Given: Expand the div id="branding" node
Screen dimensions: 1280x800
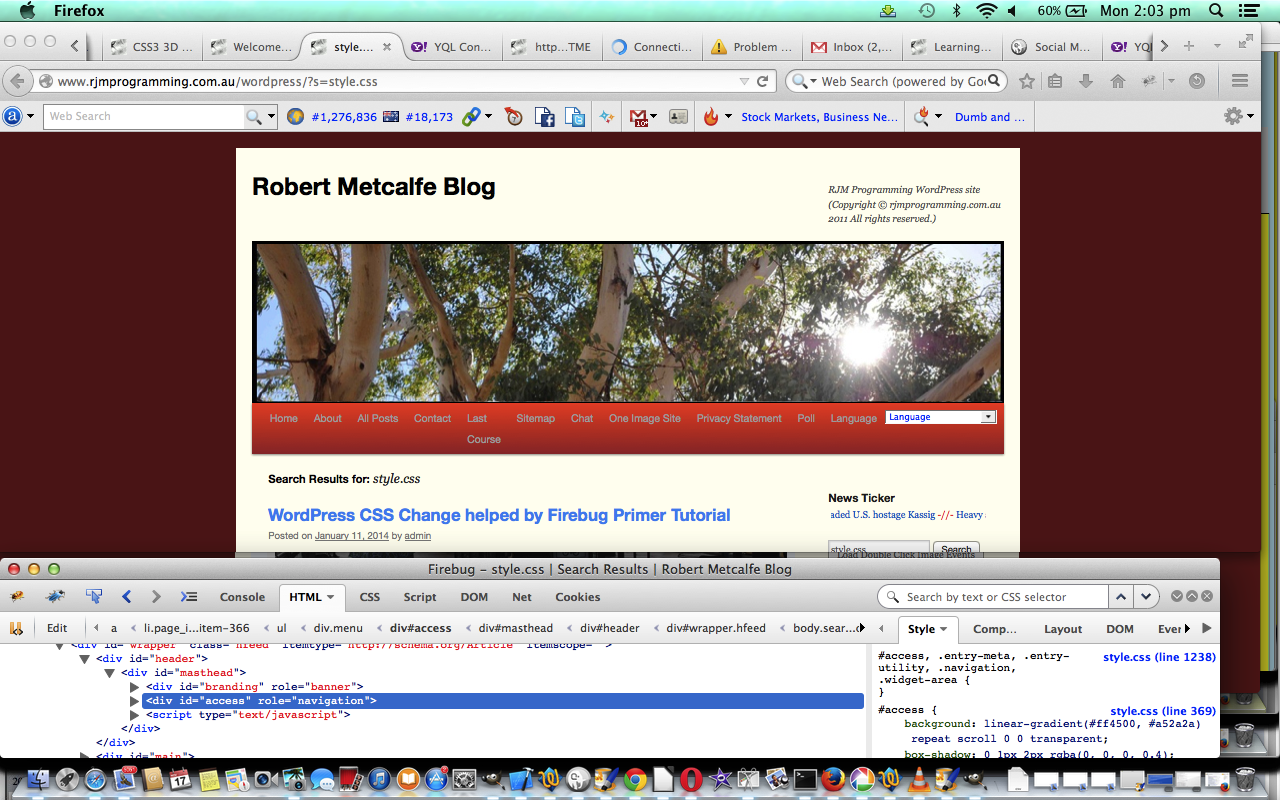Looking at the screenshot, I should coord(135,687).
